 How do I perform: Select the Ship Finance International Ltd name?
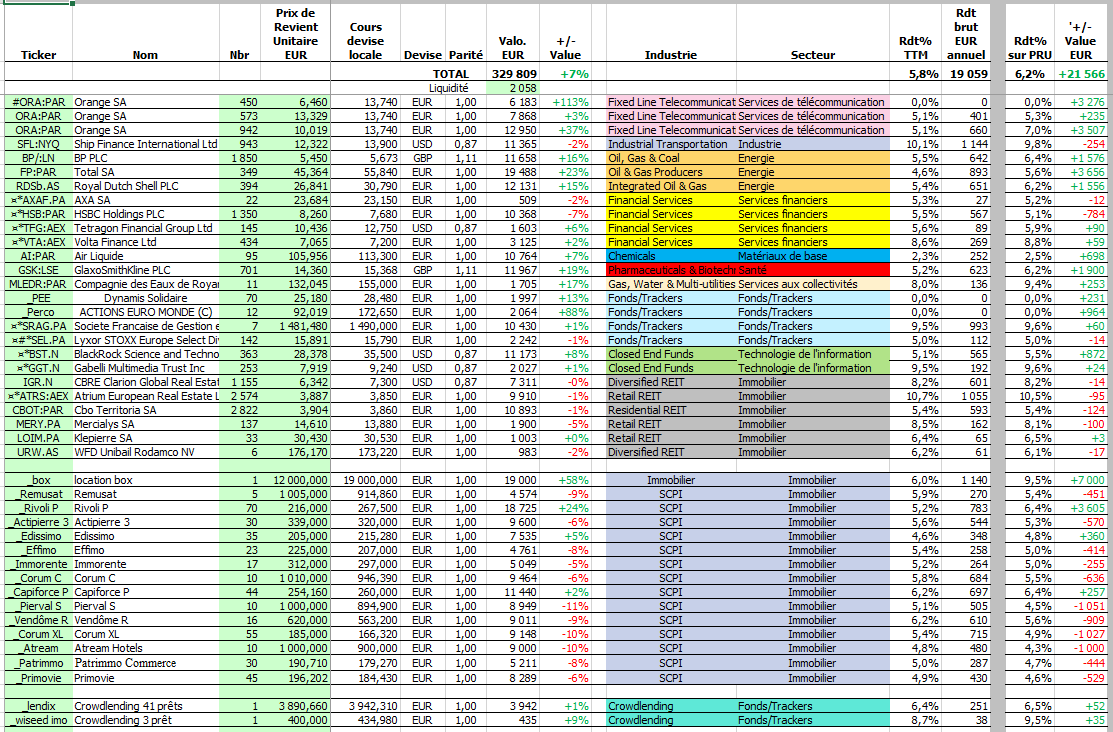146,144
